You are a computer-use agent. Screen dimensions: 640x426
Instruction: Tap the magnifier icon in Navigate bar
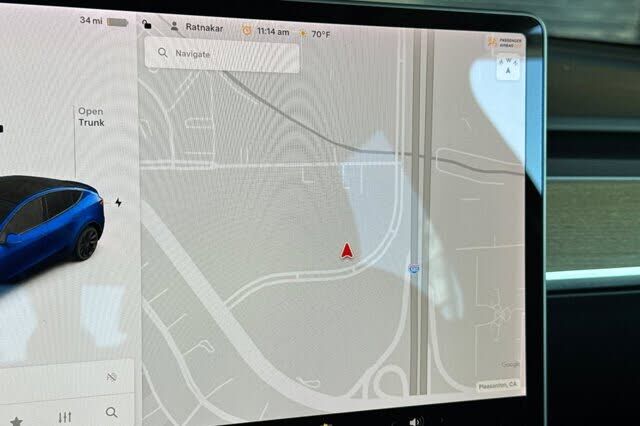162,53
